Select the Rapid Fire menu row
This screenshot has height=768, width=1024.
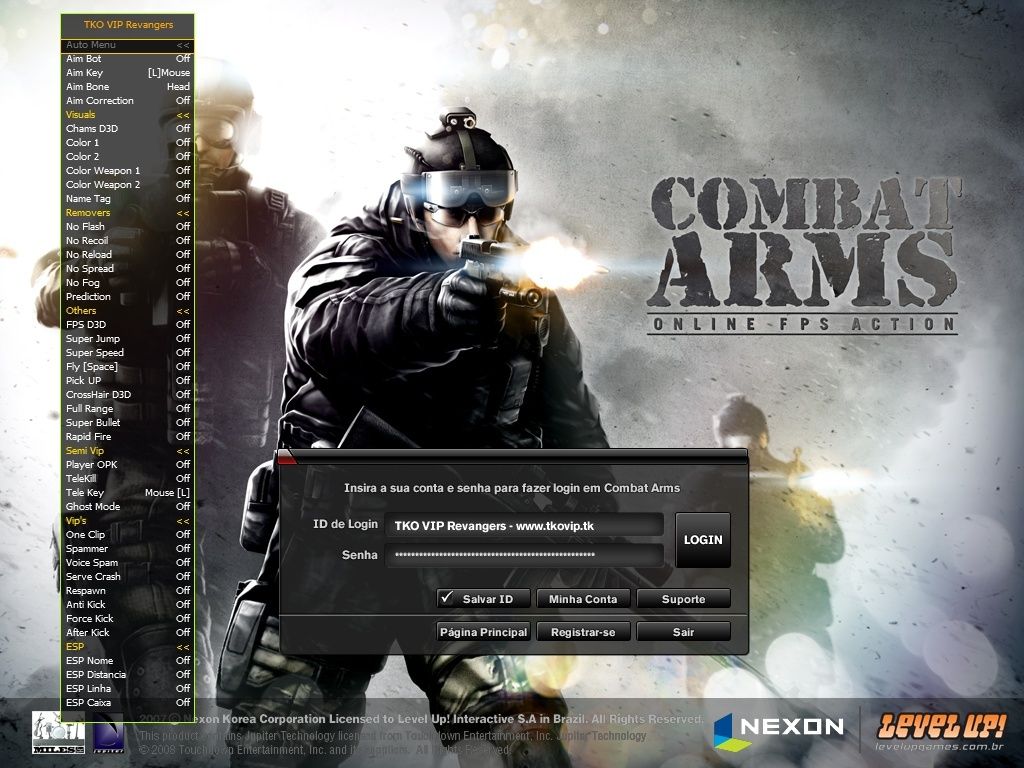(x=128, y=437)
